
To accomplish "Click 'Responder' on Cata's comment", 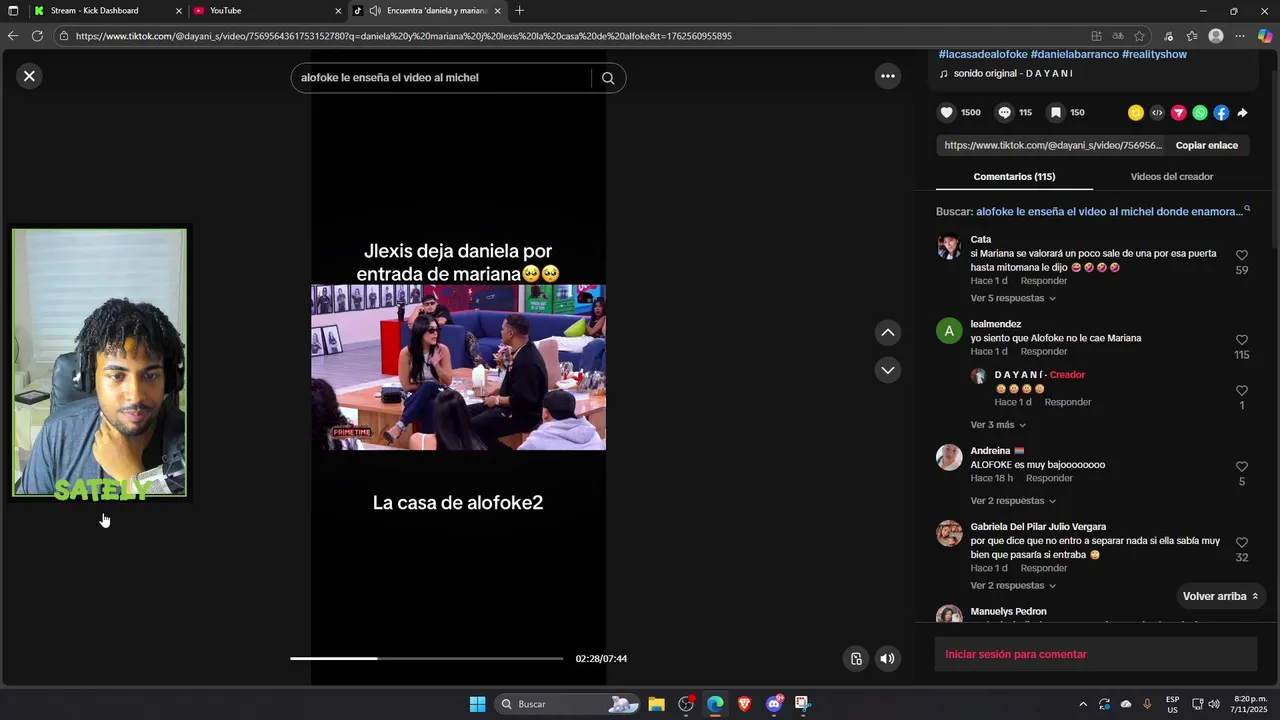I will click(x=1043, y=281).
